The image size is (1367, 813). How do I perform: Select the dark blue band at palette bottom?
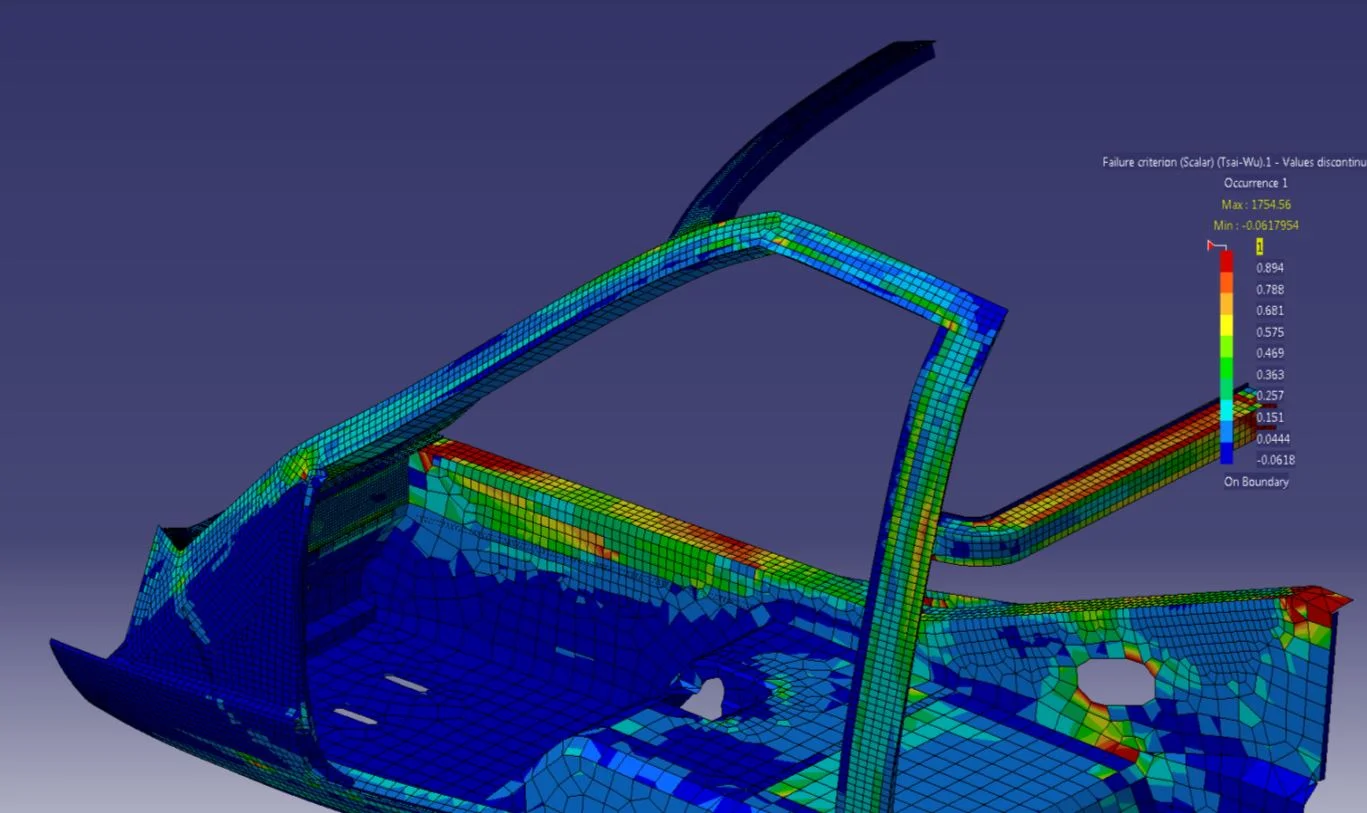(x=1227, y=452)
